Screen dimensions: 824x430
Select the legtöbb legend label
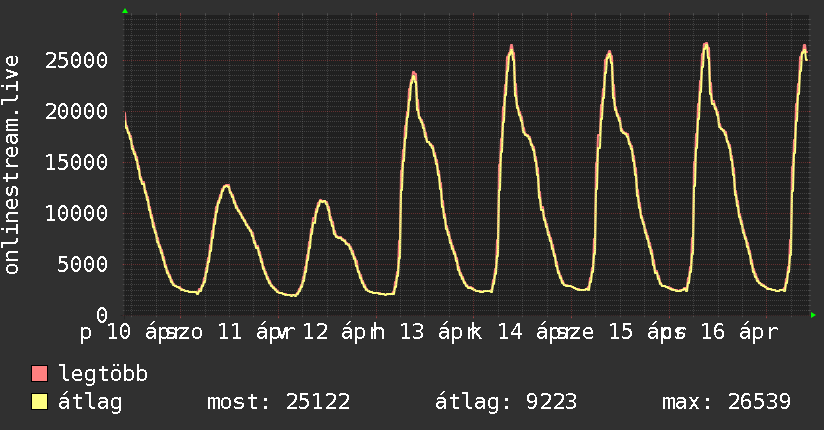point(104,373)
